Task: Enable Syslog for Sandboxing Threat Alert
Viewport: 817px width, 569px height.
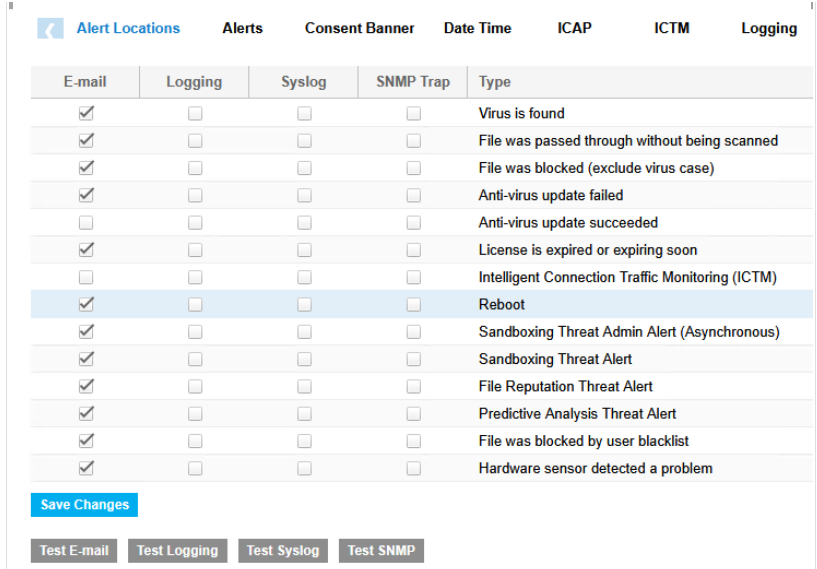Action: (304, 359)
